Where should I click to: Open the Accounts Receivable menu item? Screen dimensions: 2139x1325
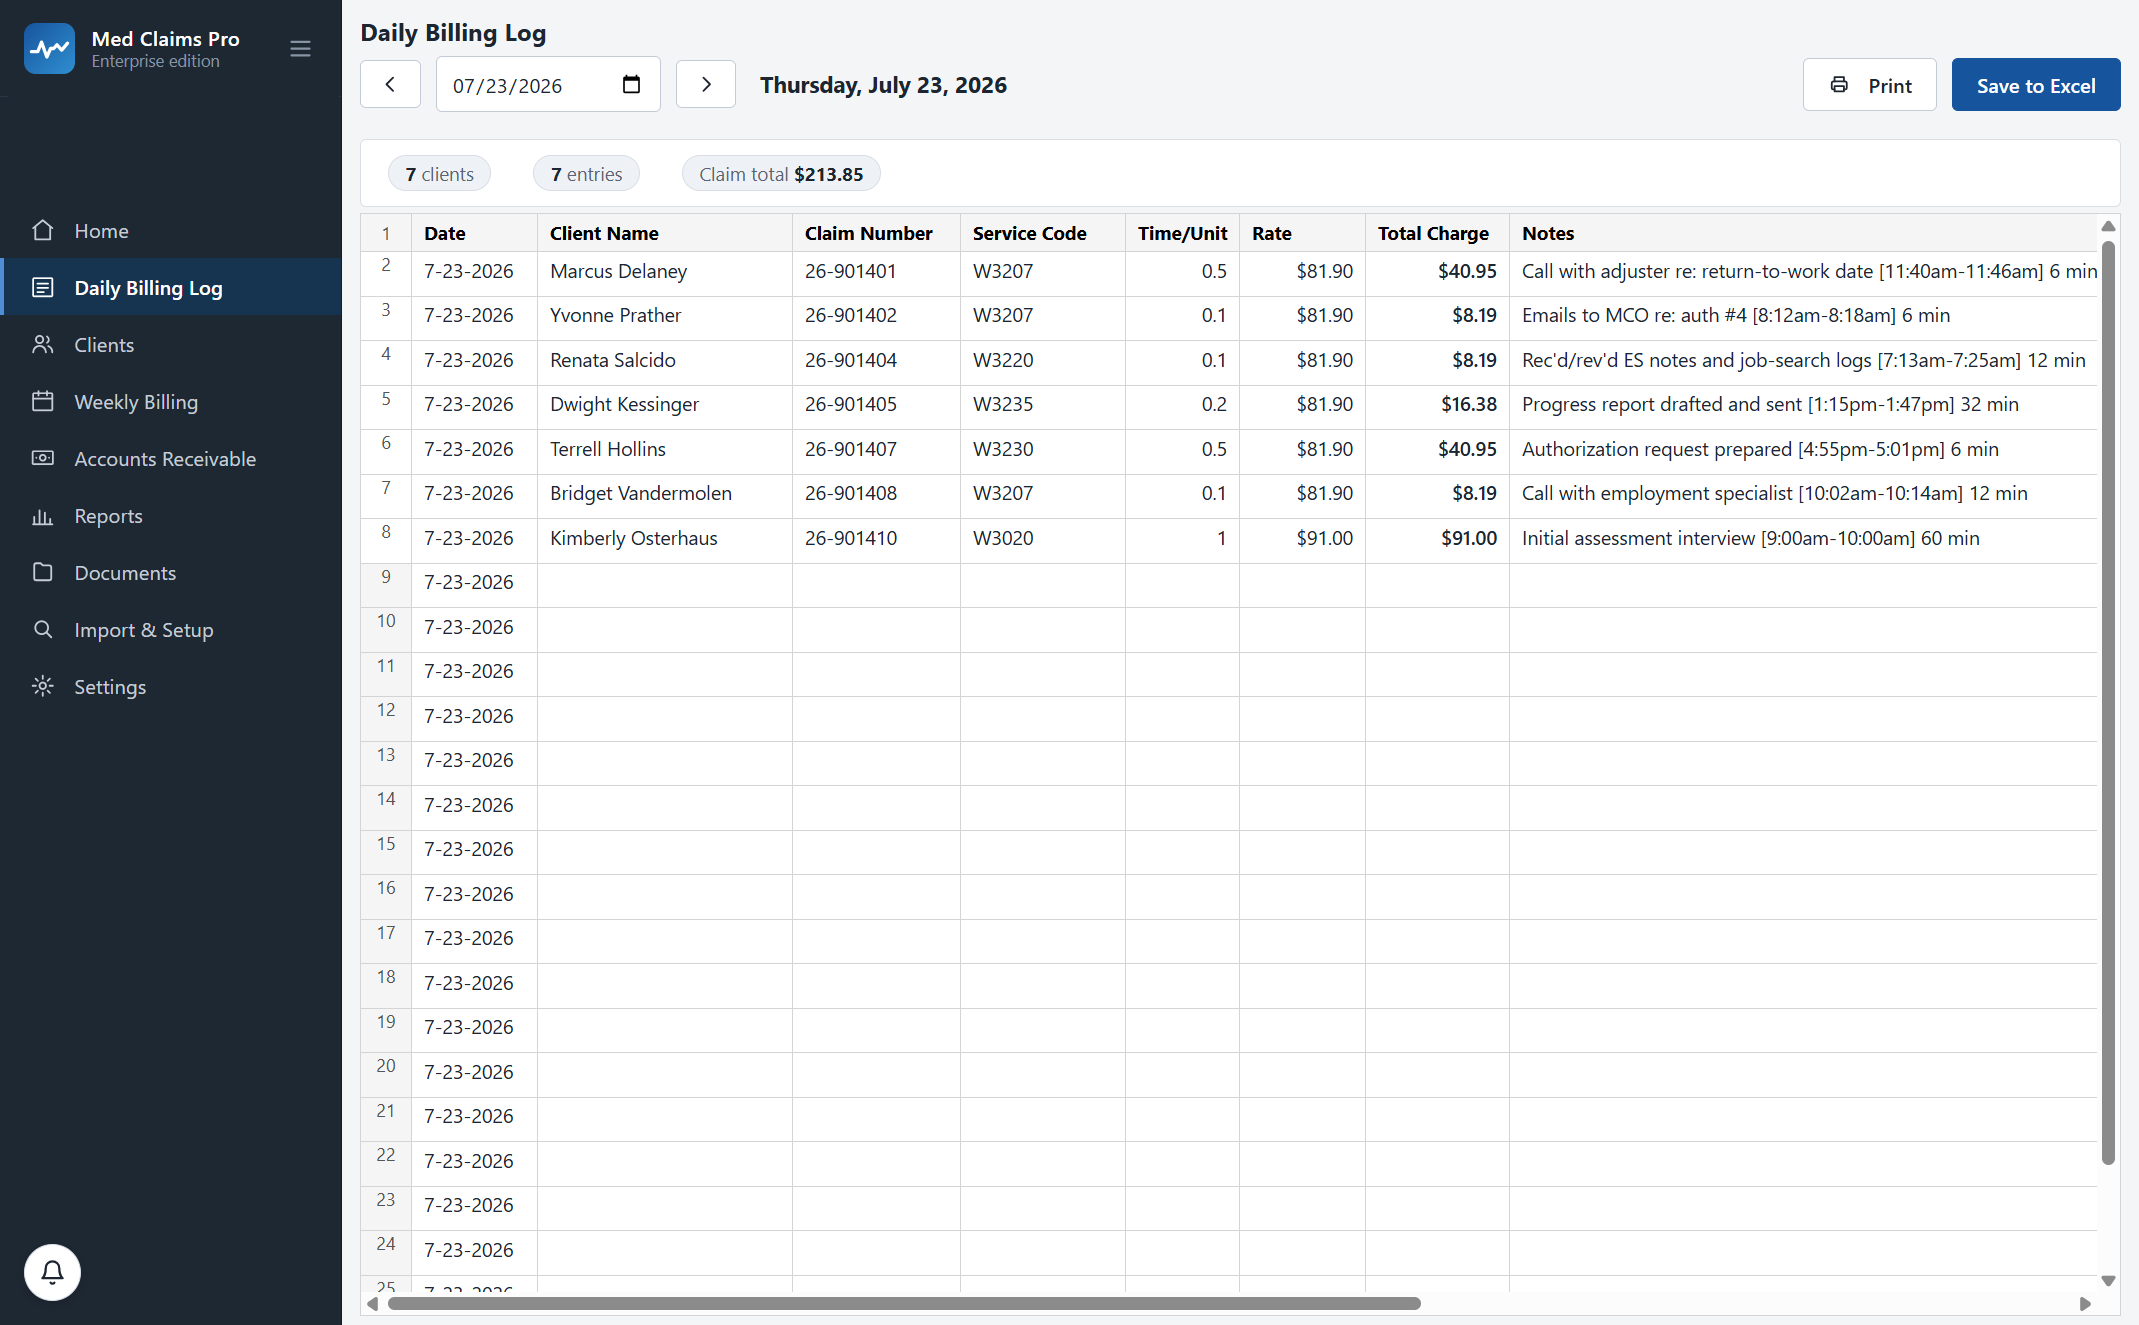(x=171, y=459)
